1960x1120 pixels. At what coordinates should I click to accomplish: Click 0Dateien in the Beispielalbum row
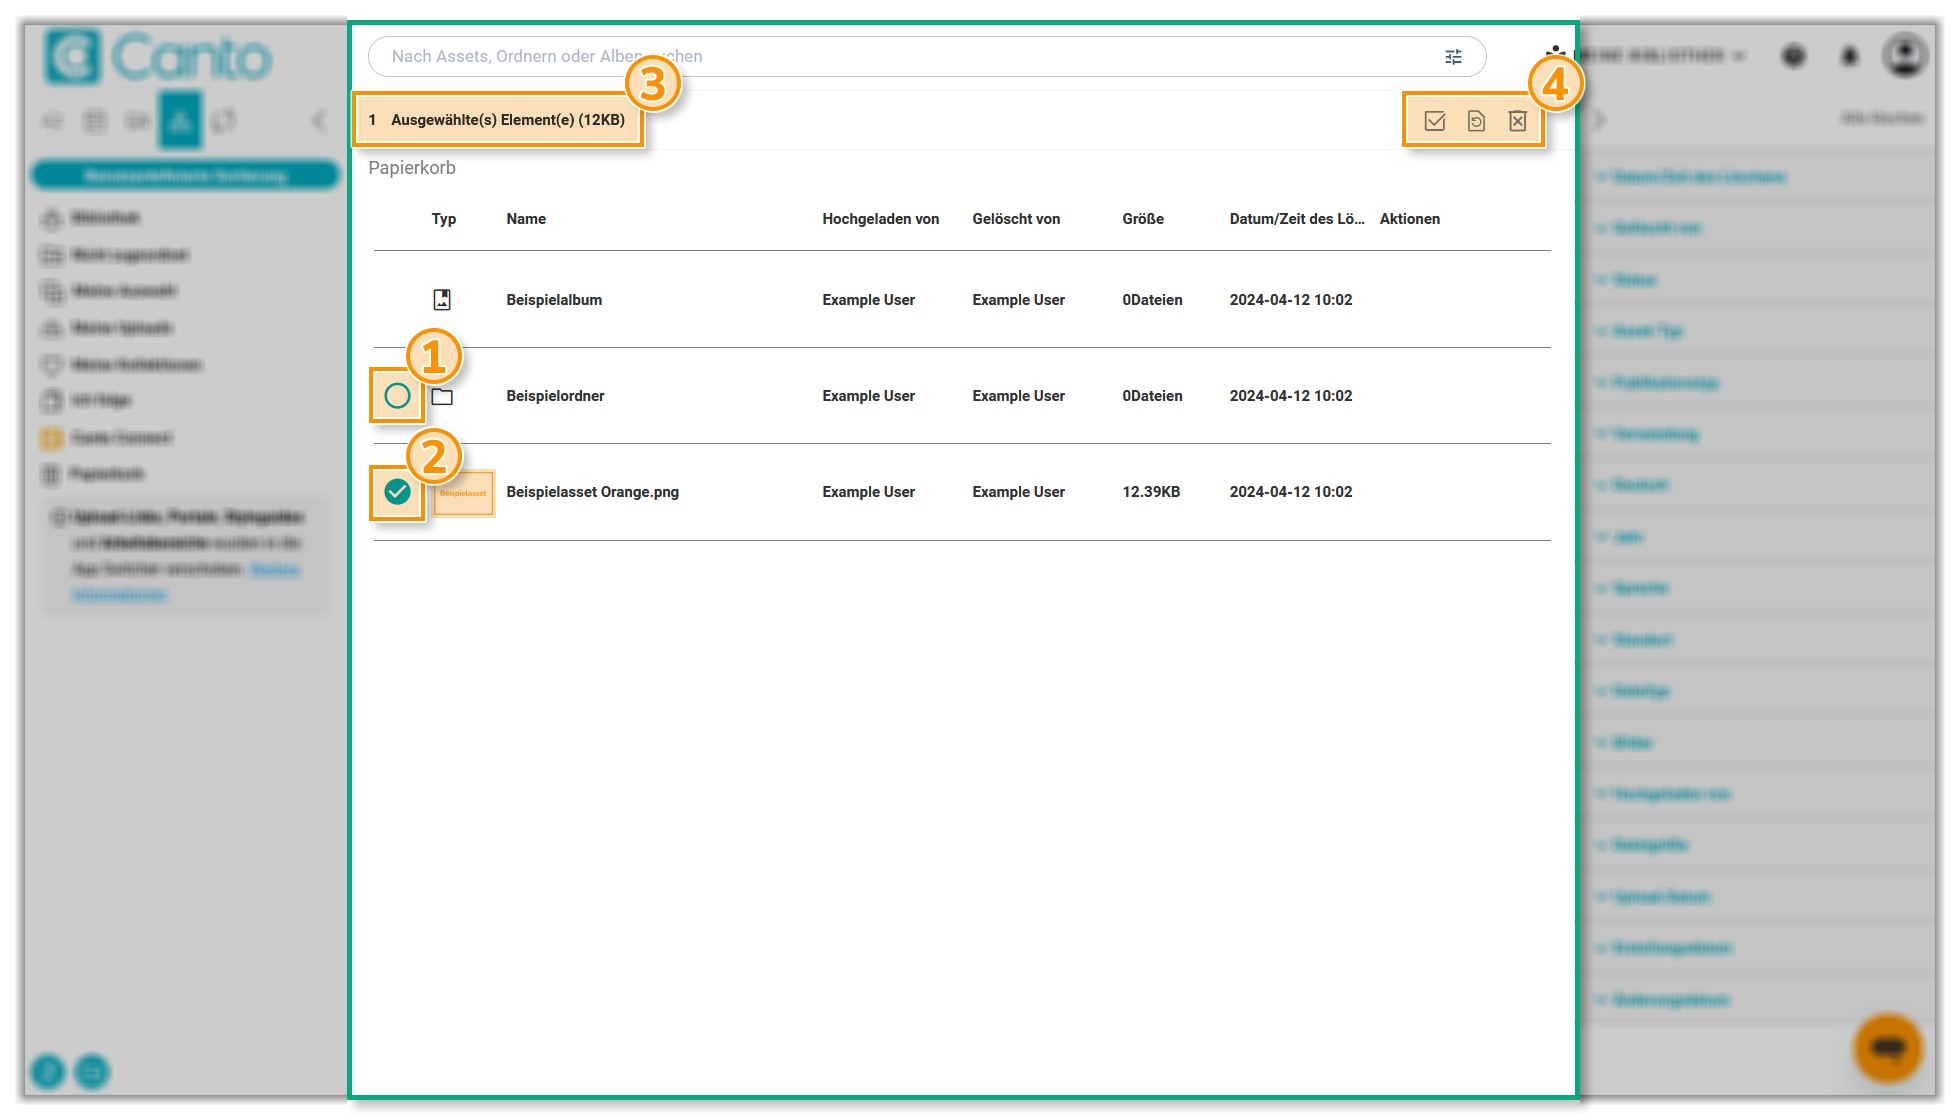click(1152, 300)
